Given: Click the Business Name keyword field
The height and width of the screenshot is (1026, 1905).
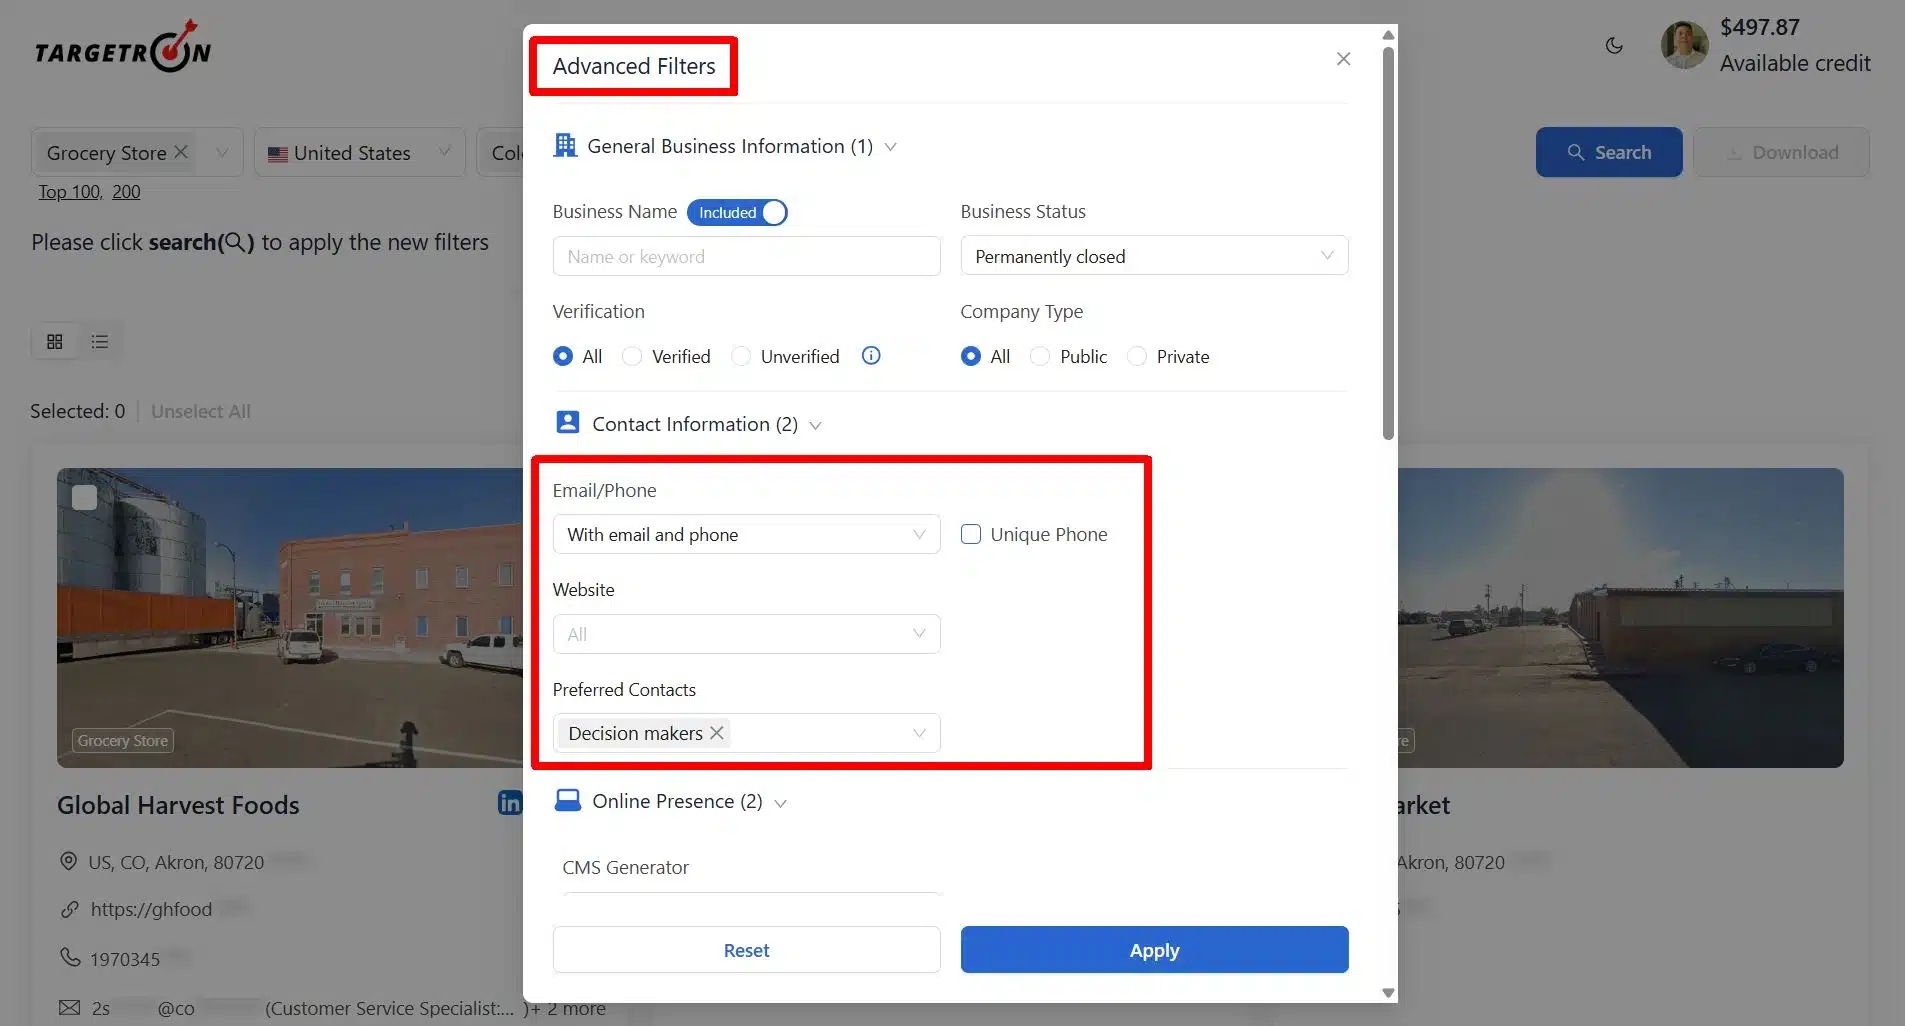Looking at the screenshot, I should (x=746, y=256).
